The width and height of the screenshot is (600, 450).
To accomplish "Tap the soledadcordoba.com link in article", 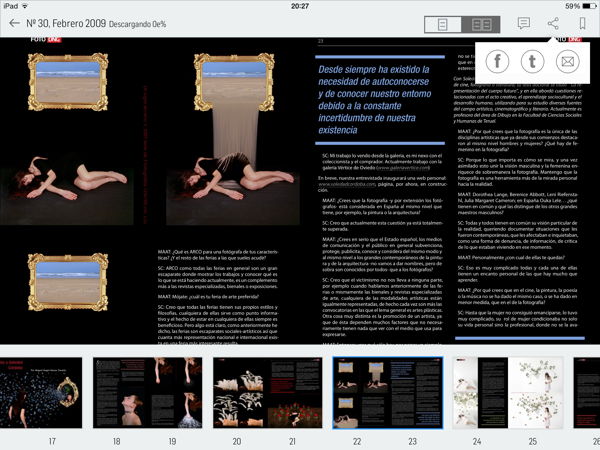I will click(347, 184).
